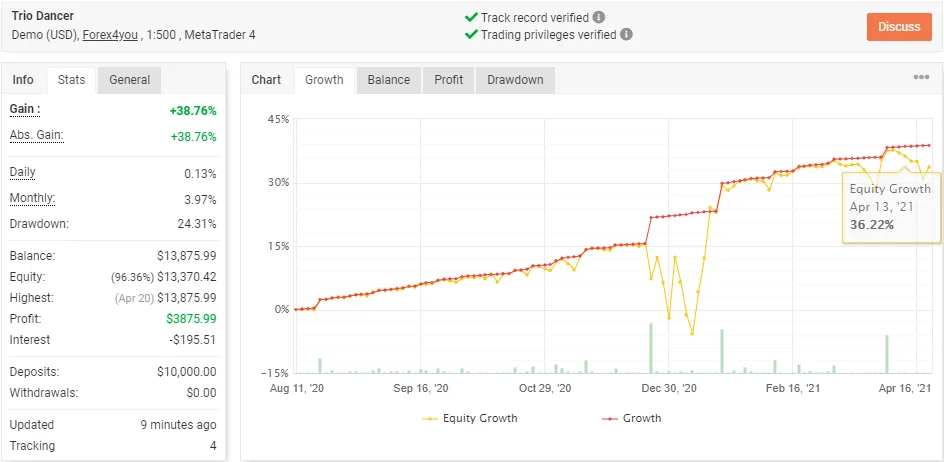Open the Forex4you broker link
Viewport: 944px width, 462px height.
[x=112, y=35]
